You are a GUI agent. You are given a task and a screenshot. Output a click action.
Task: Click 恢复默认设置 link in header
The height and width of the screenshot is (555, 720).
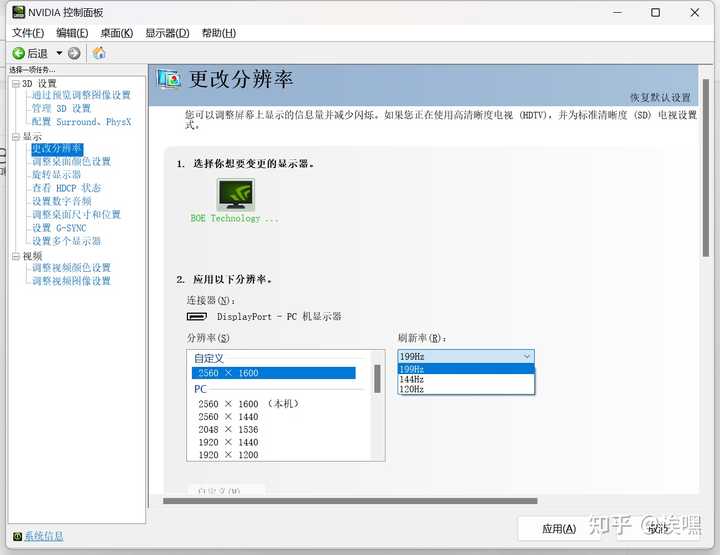coord(660,97)
